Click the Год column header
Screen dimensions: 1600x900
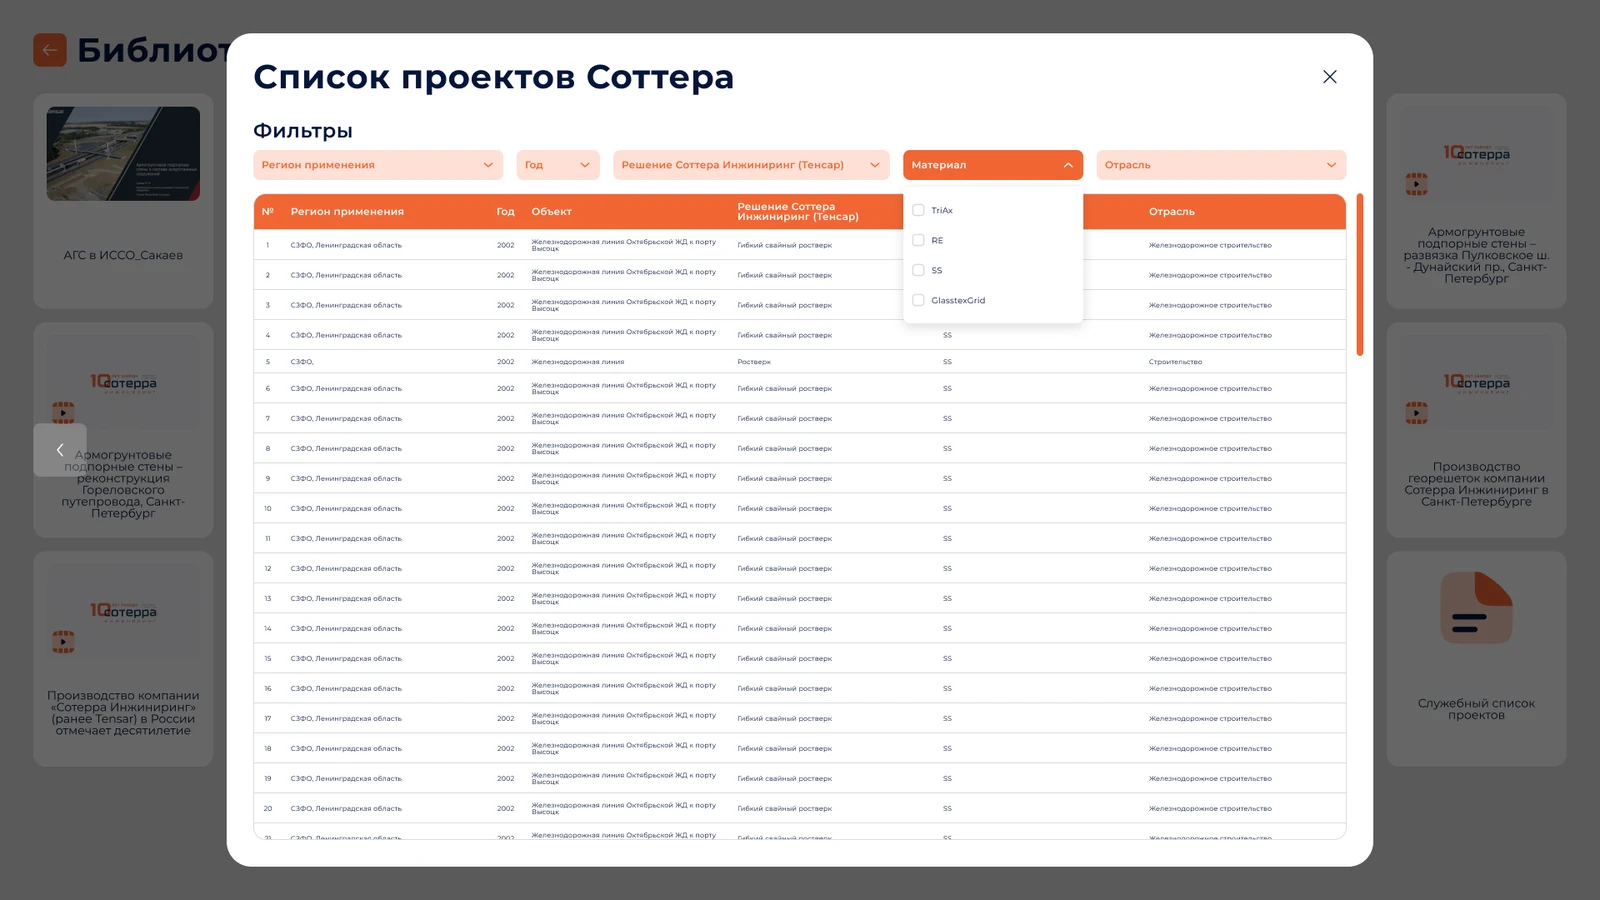coord(505,212)
